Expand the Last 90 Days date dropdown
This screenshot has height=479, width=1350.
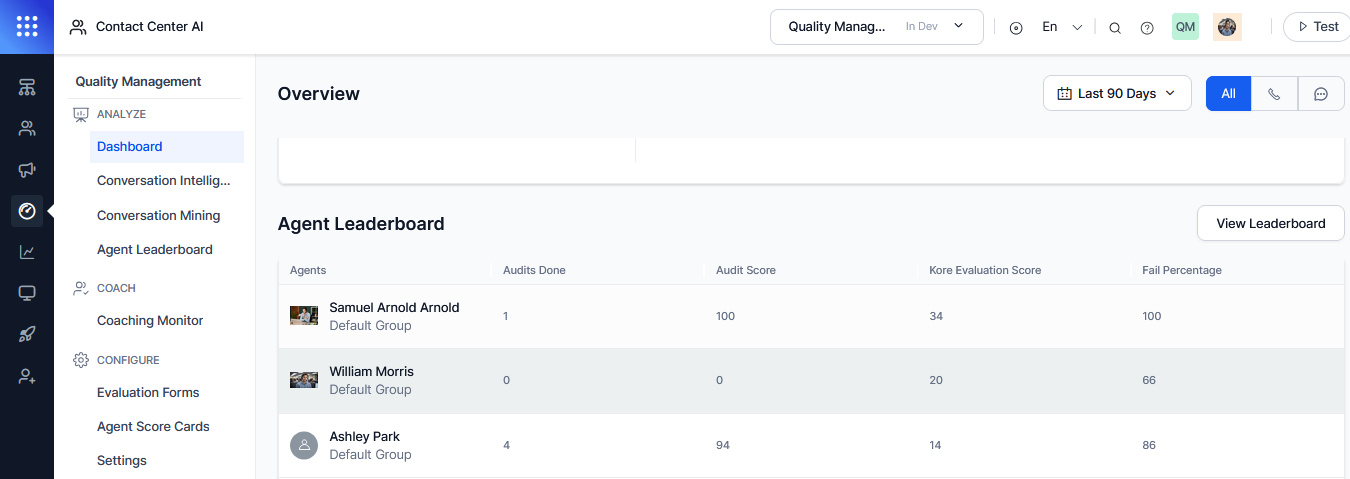click(x=1117, y=94)
